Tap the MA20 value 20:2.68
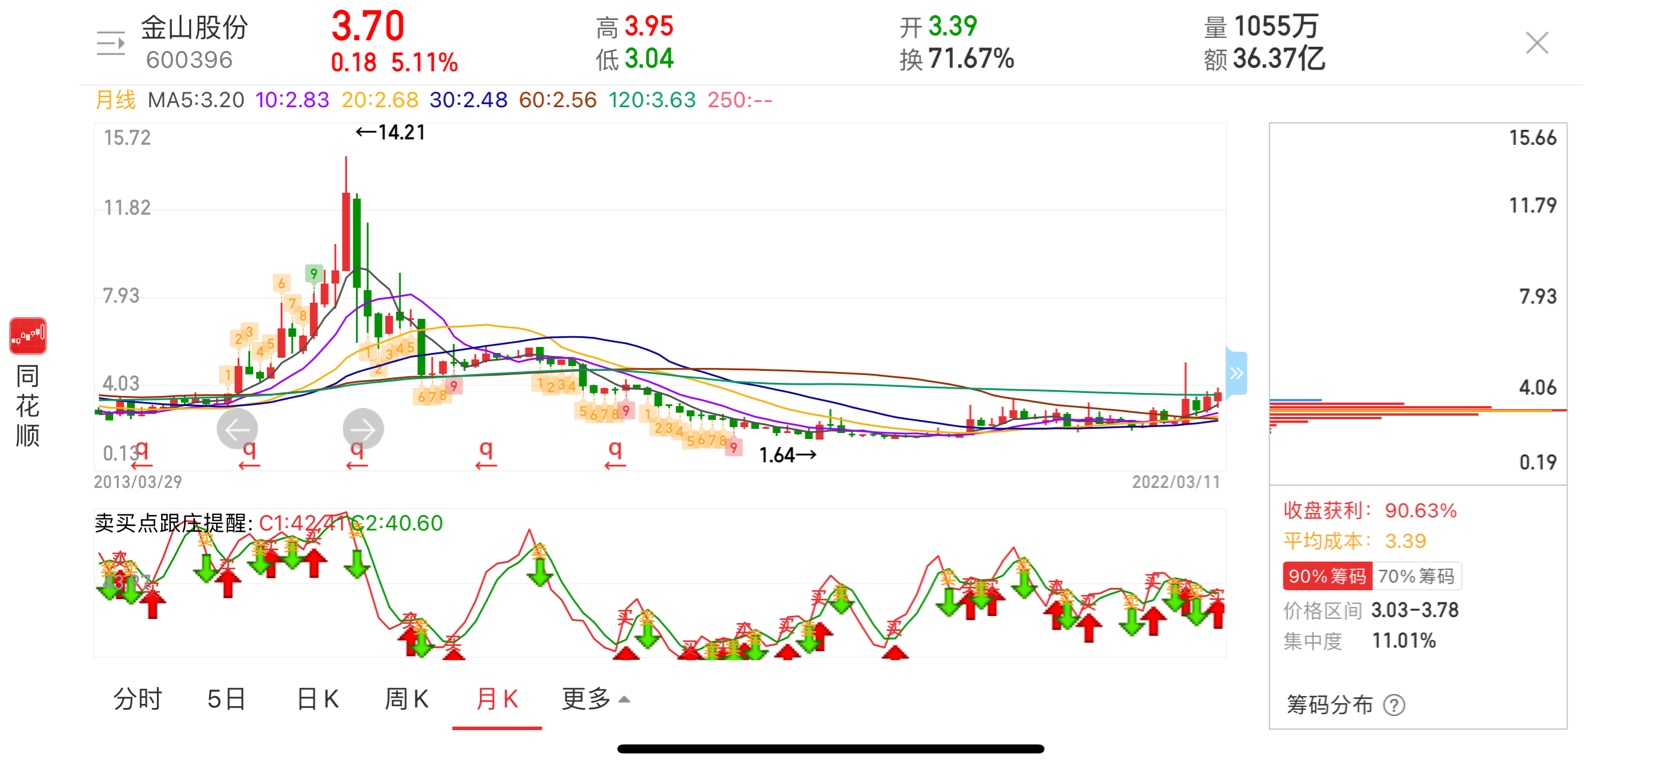Image resolution: width=1662 pixels, height=768 pixels. pyautogui.click(x=380, y=100)
